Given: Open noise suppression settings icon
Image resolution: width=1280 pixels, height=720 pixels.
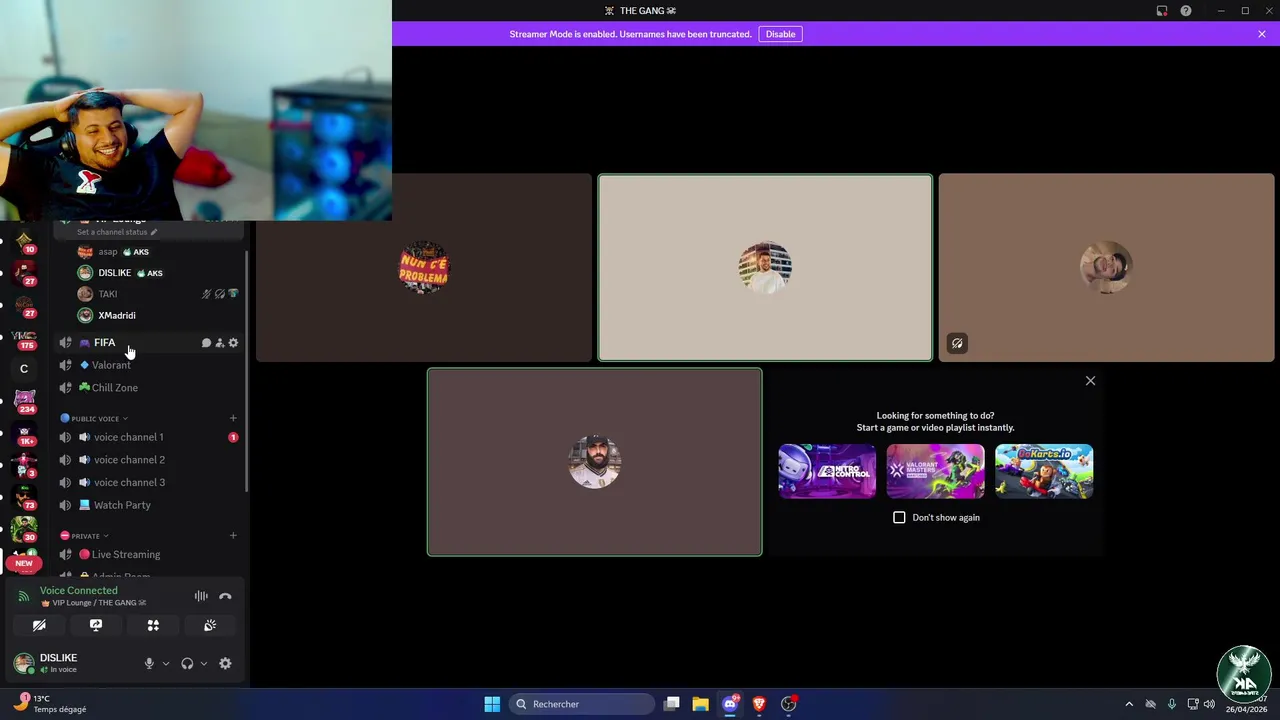Looking at the screenshot, I should tap(201, 596).
